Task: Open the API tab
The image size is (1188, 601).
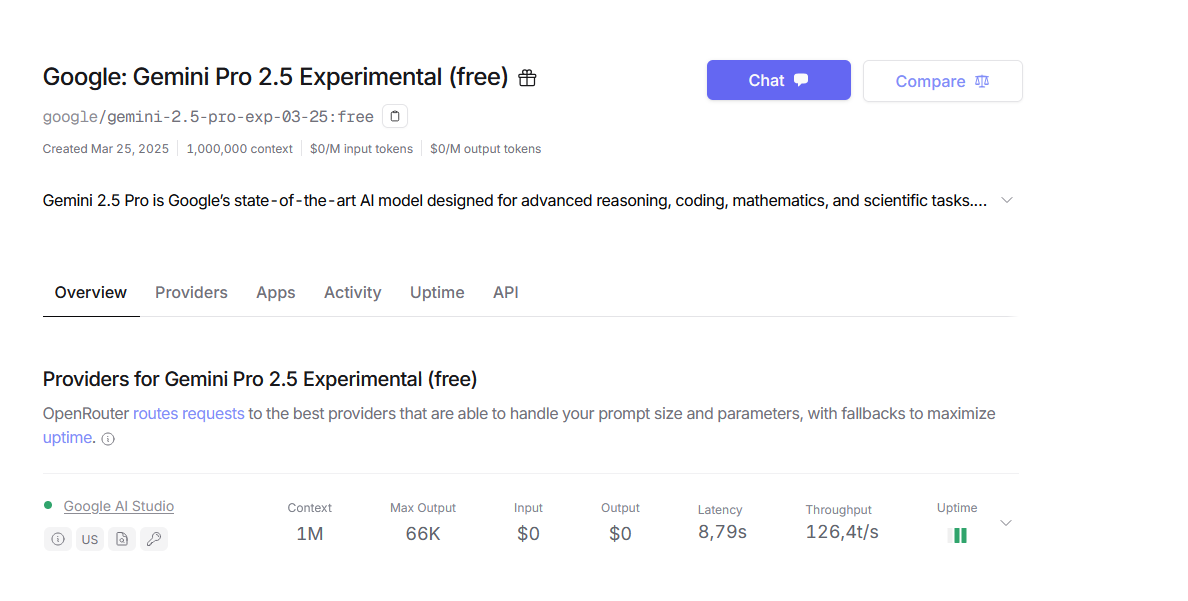Action: [506, 293]
